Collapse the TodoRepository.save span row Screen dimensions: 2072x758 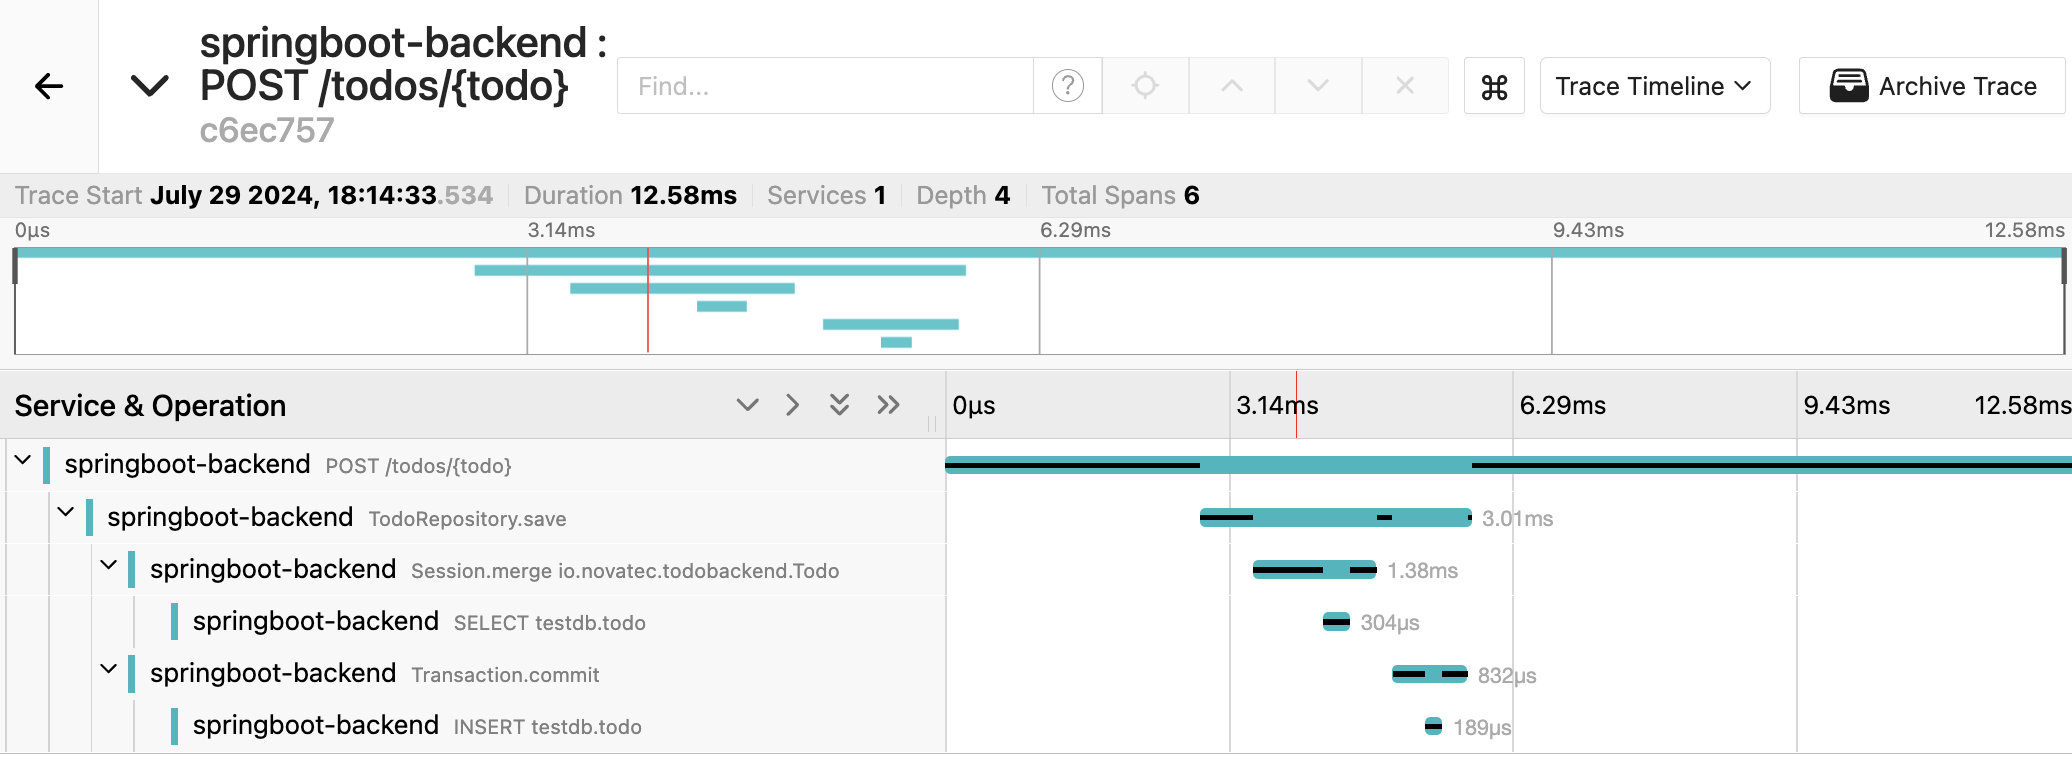(66, 512)
